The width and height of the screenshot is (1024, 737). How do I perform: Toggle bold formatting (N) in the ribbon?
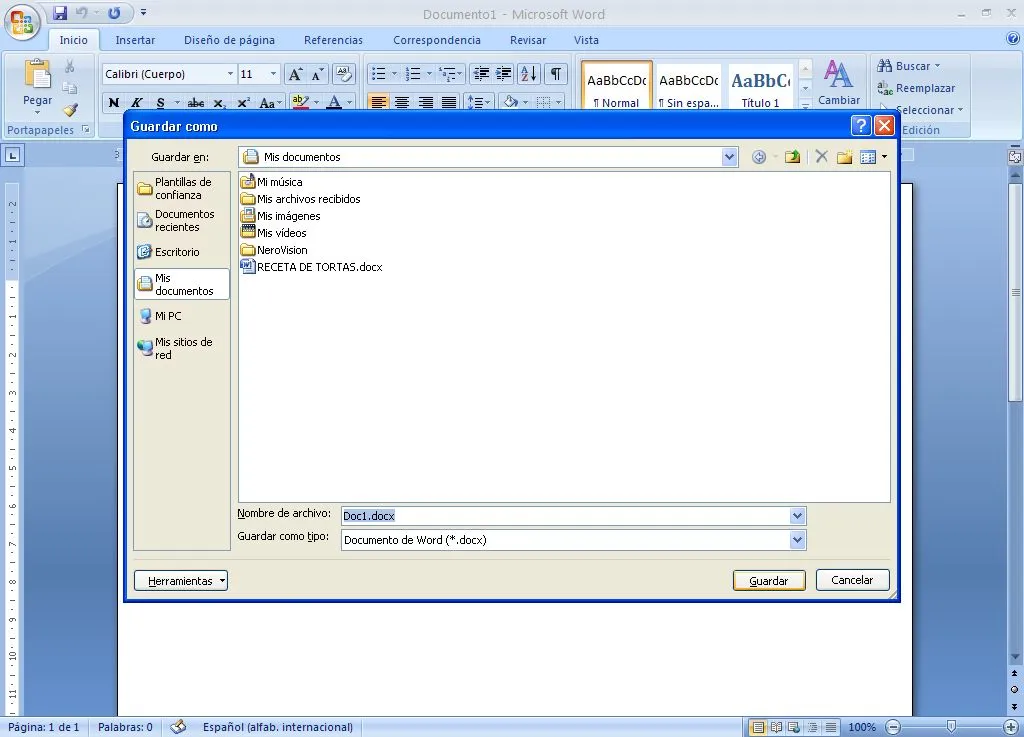point(112,102)
